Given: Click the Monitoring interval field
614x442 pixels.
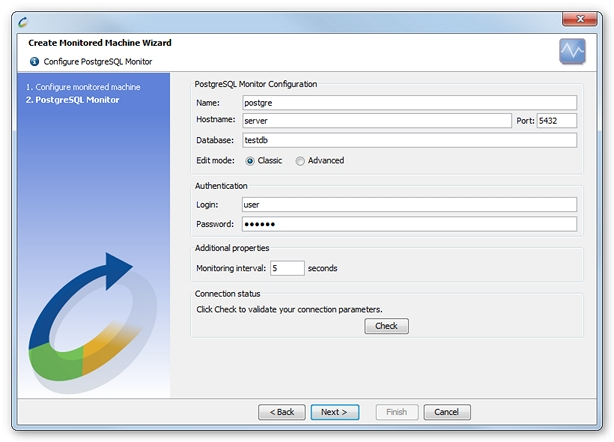Looking at the screenshot, I should point(286,268).
